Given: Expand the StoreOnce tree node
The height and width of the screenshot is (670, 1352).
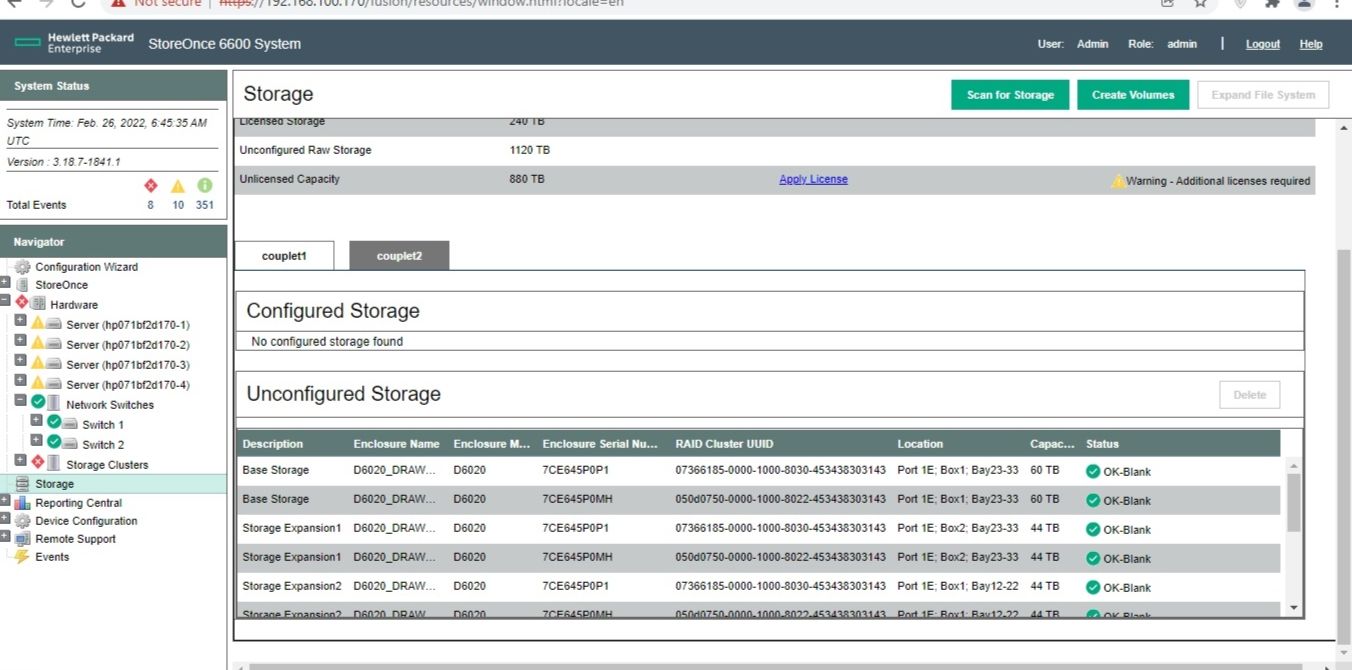Looking at the screenshot, I should pyautogui.click(x=5, y=283).
